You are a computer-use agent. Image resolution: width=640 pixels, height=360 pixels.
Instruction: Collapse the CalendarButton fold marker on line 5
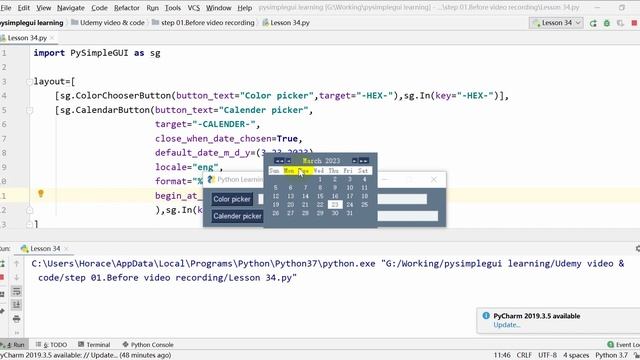(x=29, y=110)
